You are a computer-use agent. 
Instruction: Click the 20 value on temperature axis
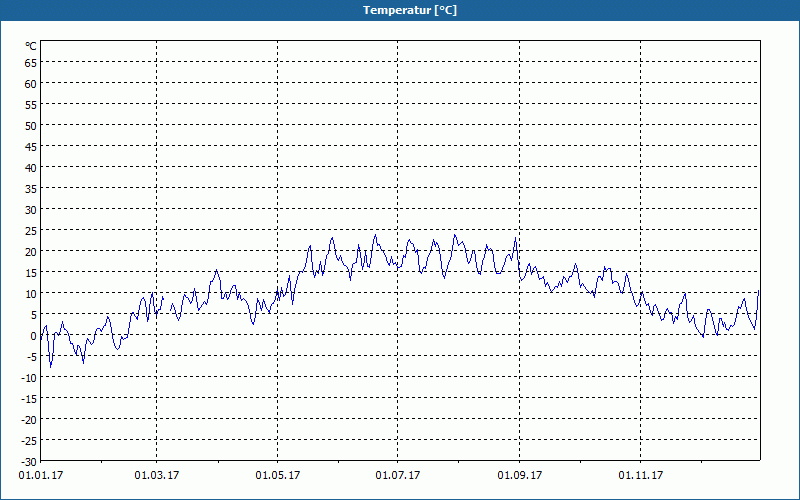[31, 252]
